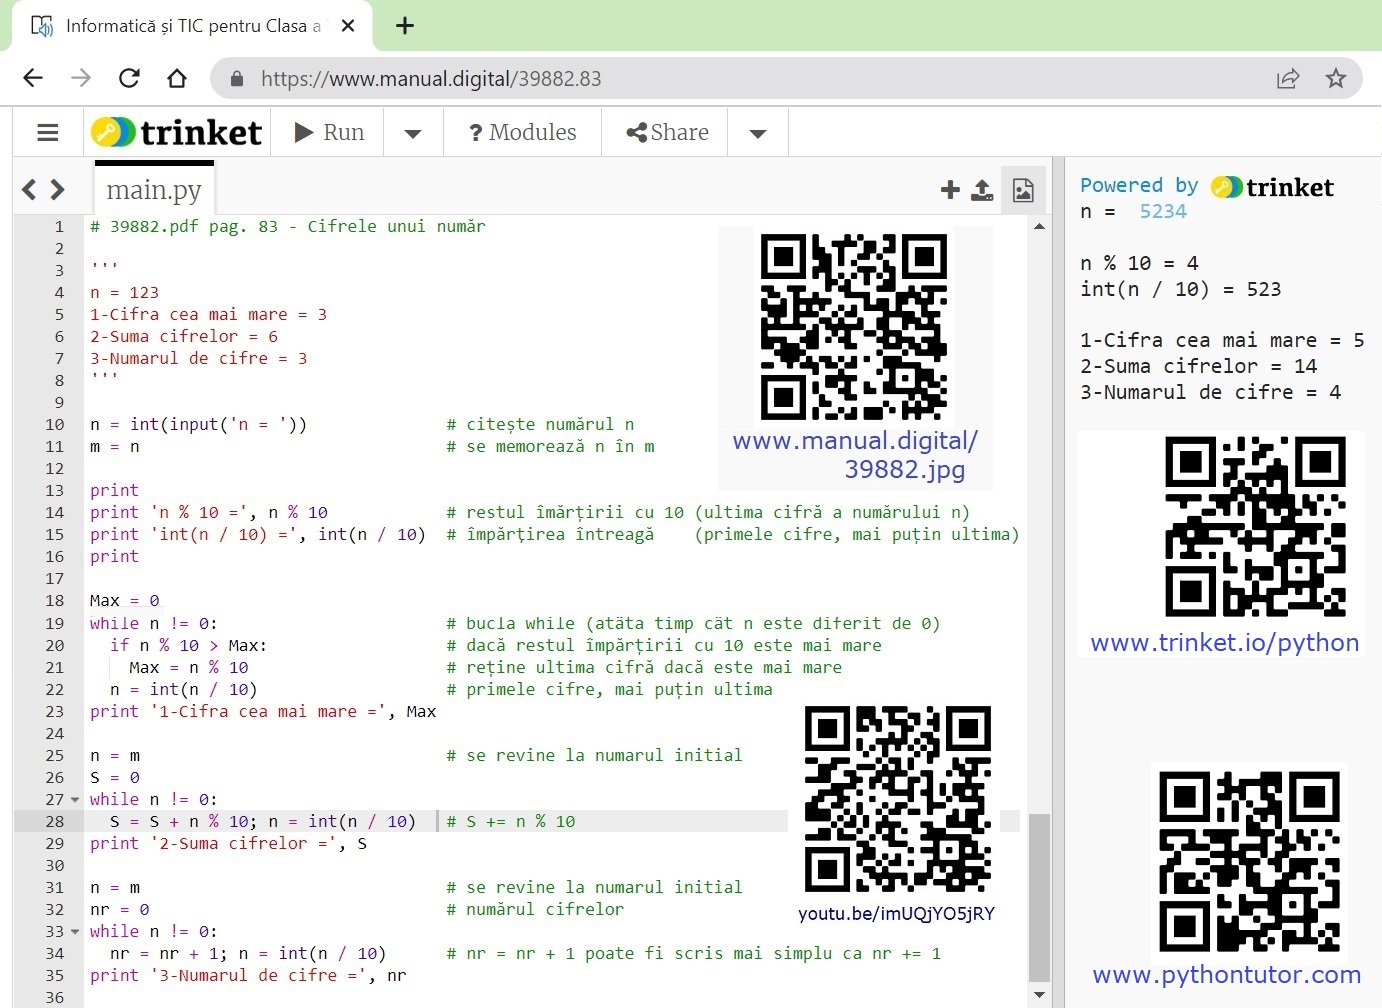Click output line "2-Suma cifrelor = 14"
The width and height of the screenshot is (1382, 1008).
[1198, 366]
